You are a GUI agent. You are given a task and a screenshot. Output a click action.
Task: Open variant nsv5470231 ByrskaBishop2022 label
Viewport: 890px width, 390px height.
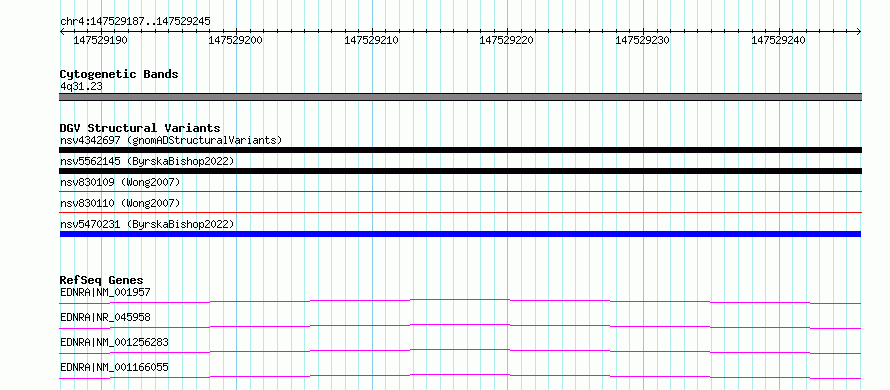(x=147, y=224)
